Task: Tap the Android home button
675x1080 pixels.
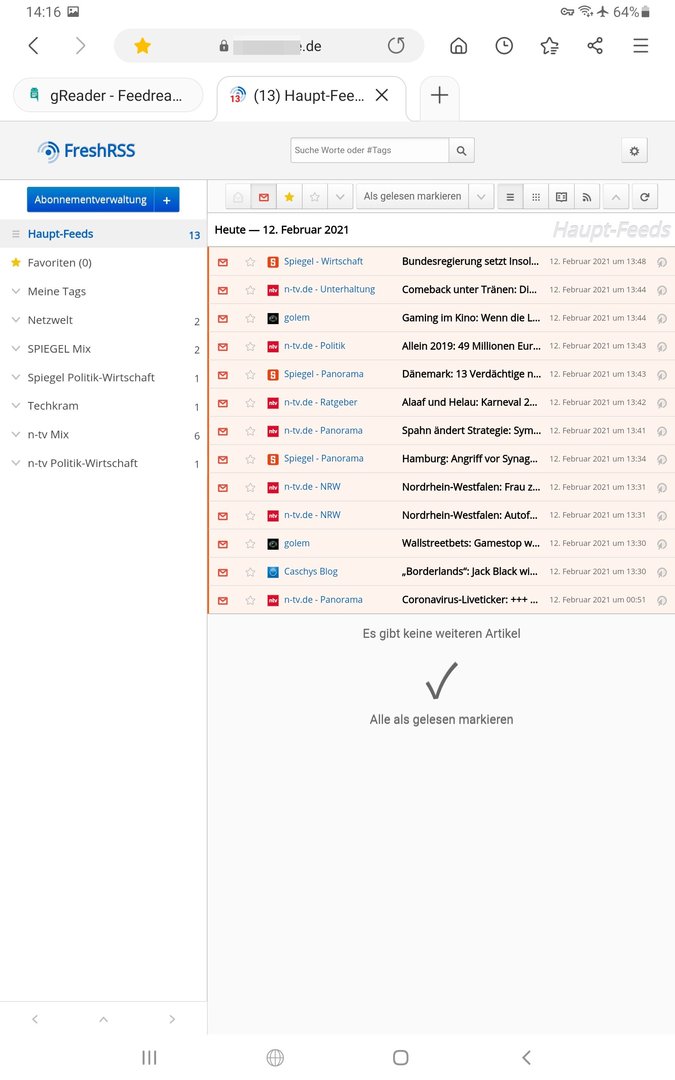Action: (401, 1057)
